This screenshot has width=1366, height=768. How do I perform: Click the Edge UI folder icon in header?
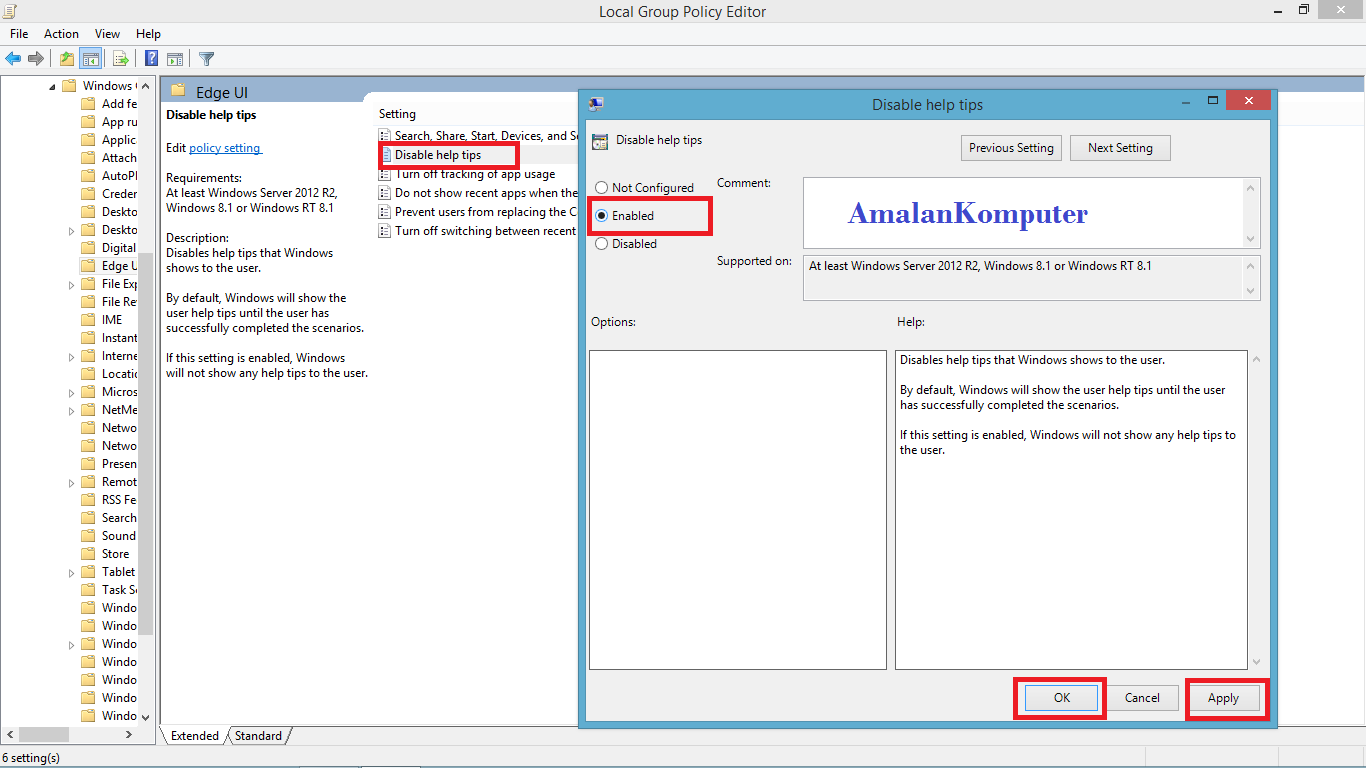tap(179, 91)
